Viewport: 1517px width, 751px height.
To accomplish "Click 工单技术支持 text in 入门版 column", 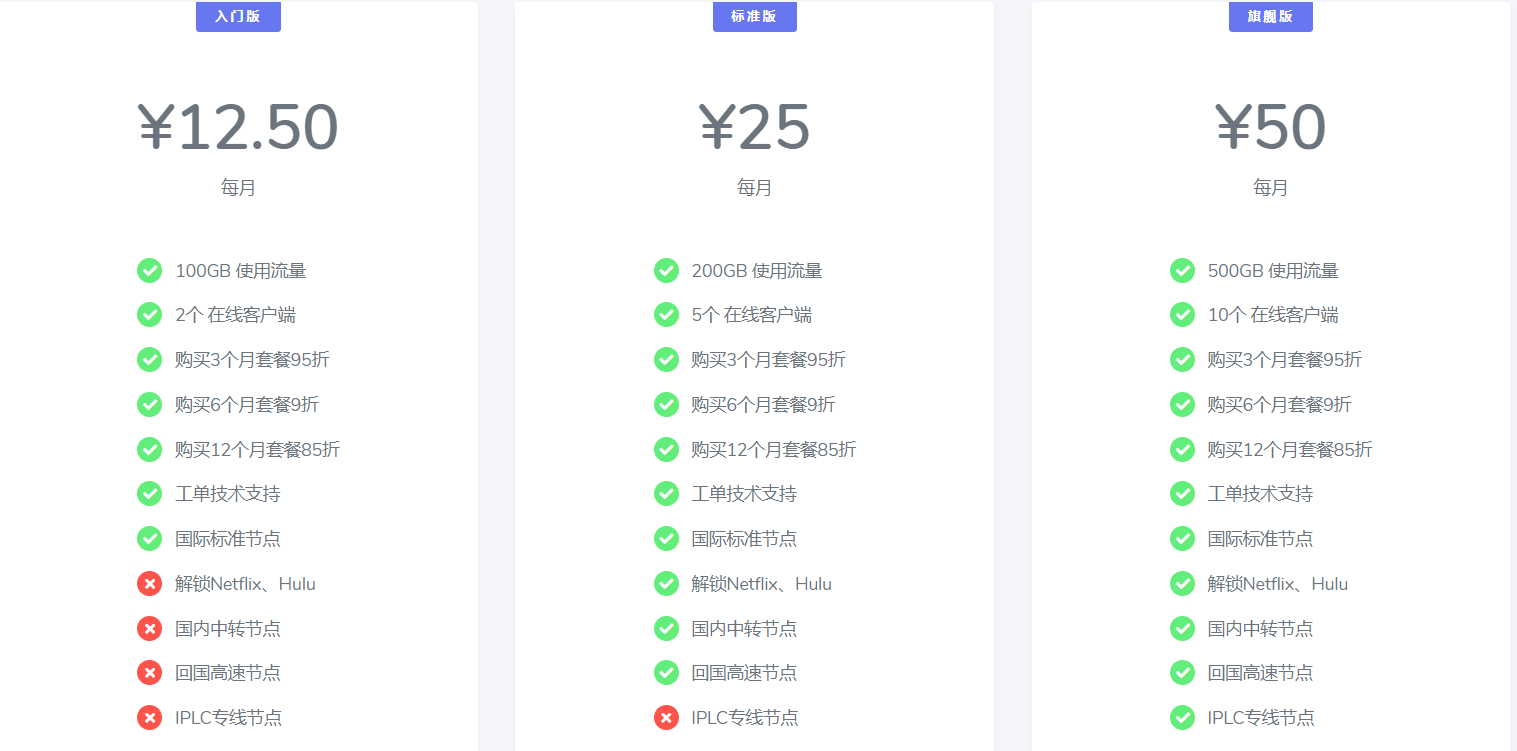I will coord(227,494).
